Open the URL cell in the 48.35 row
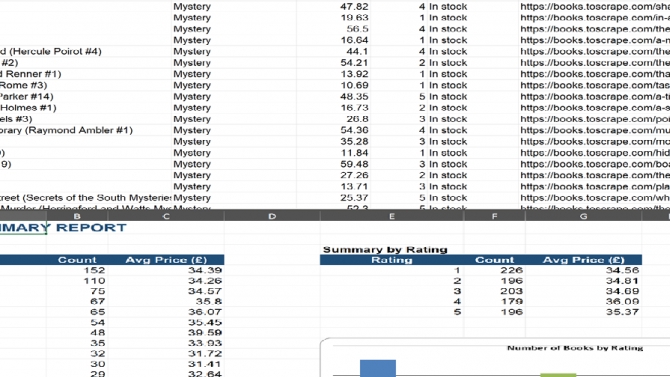 click(x=594, y=97)
